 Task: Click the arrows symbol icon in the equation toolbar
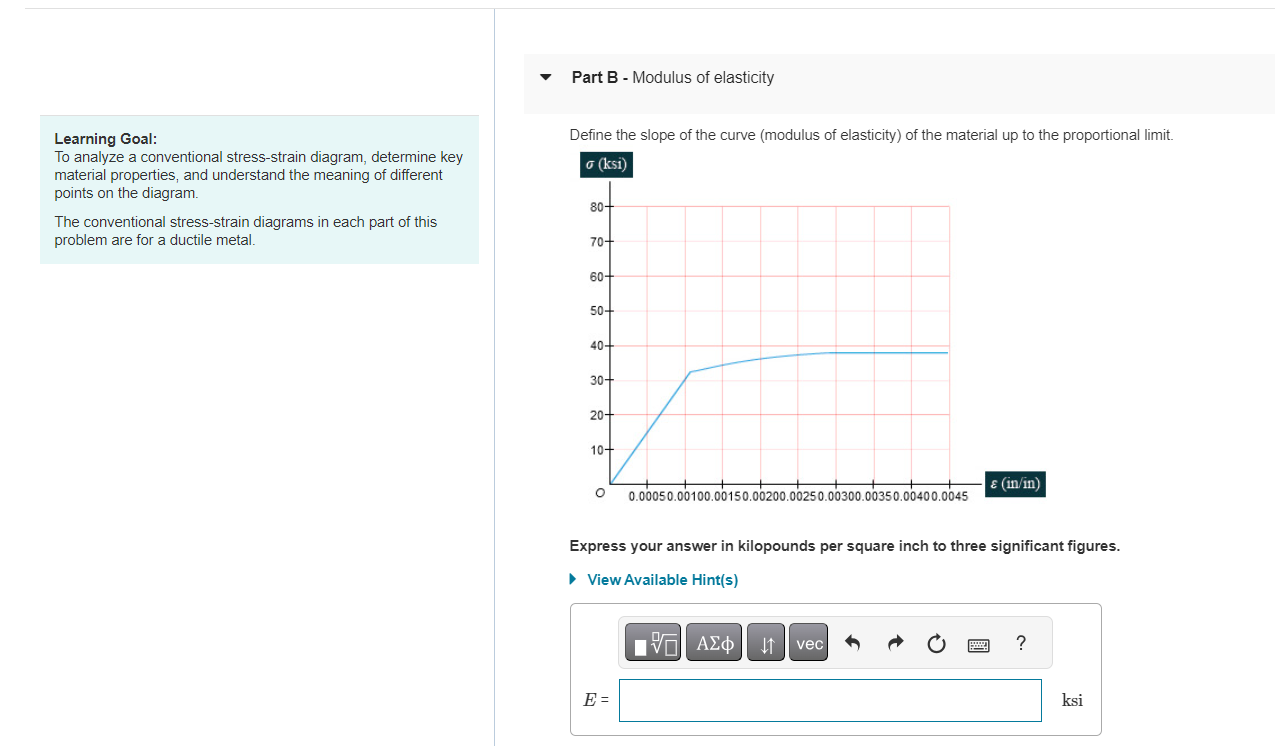click(765, 642)
